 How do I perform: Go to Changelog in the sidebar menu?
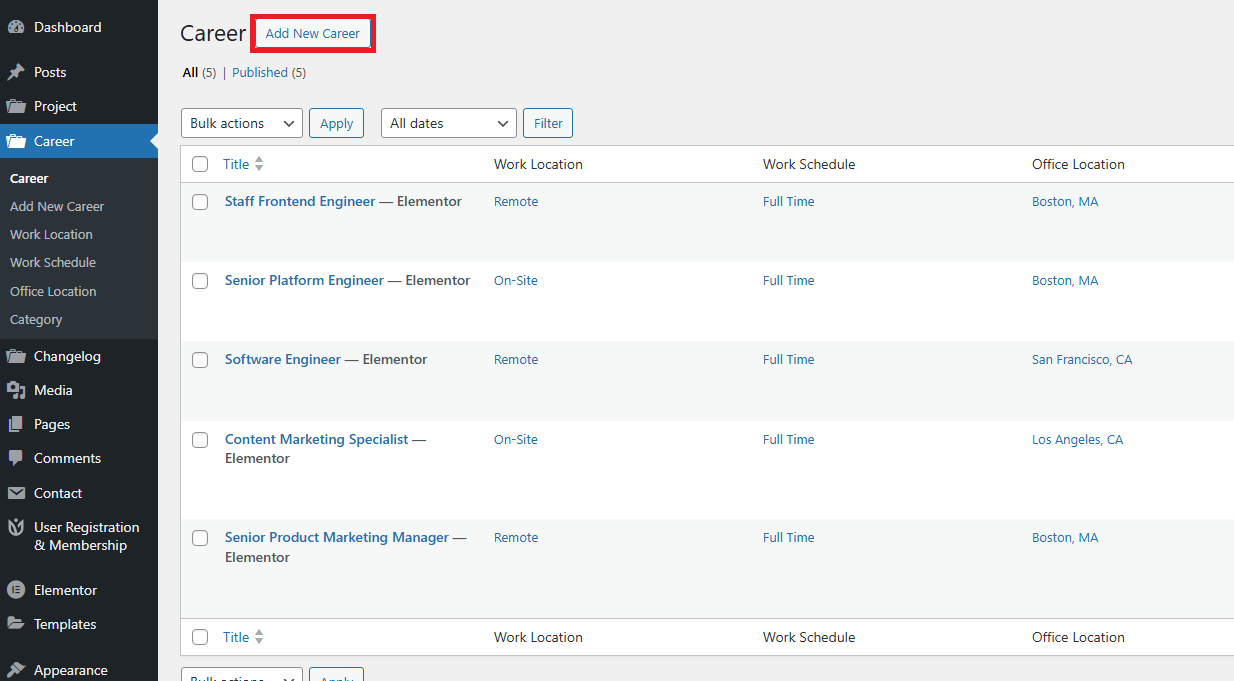[x=67, y=356]
